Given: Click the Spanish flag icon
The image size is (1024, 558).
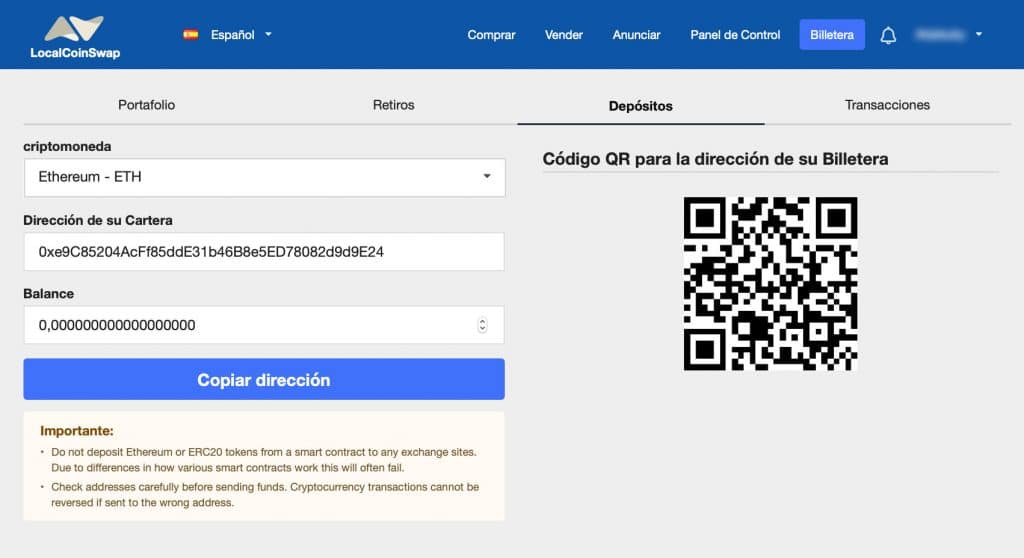Looking at the screenshot, I should point(191,35).
